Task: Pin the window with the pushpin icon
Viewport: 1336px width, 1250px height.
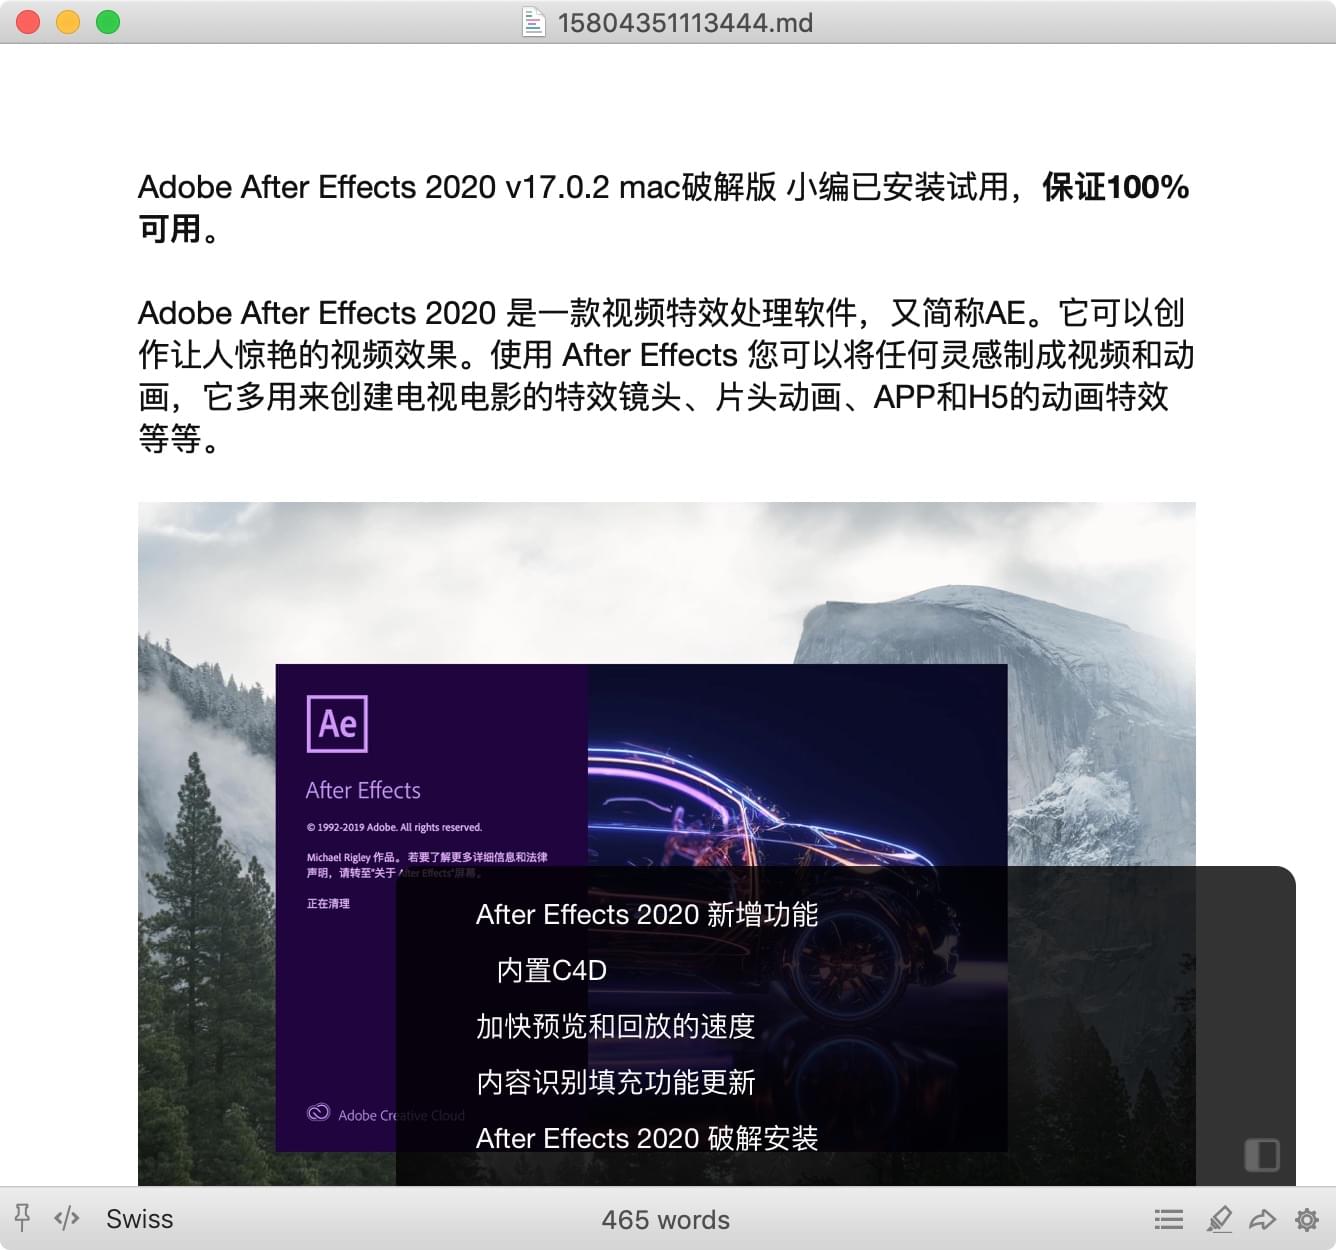Action: pyautogui.click(x=22, y=1218)
